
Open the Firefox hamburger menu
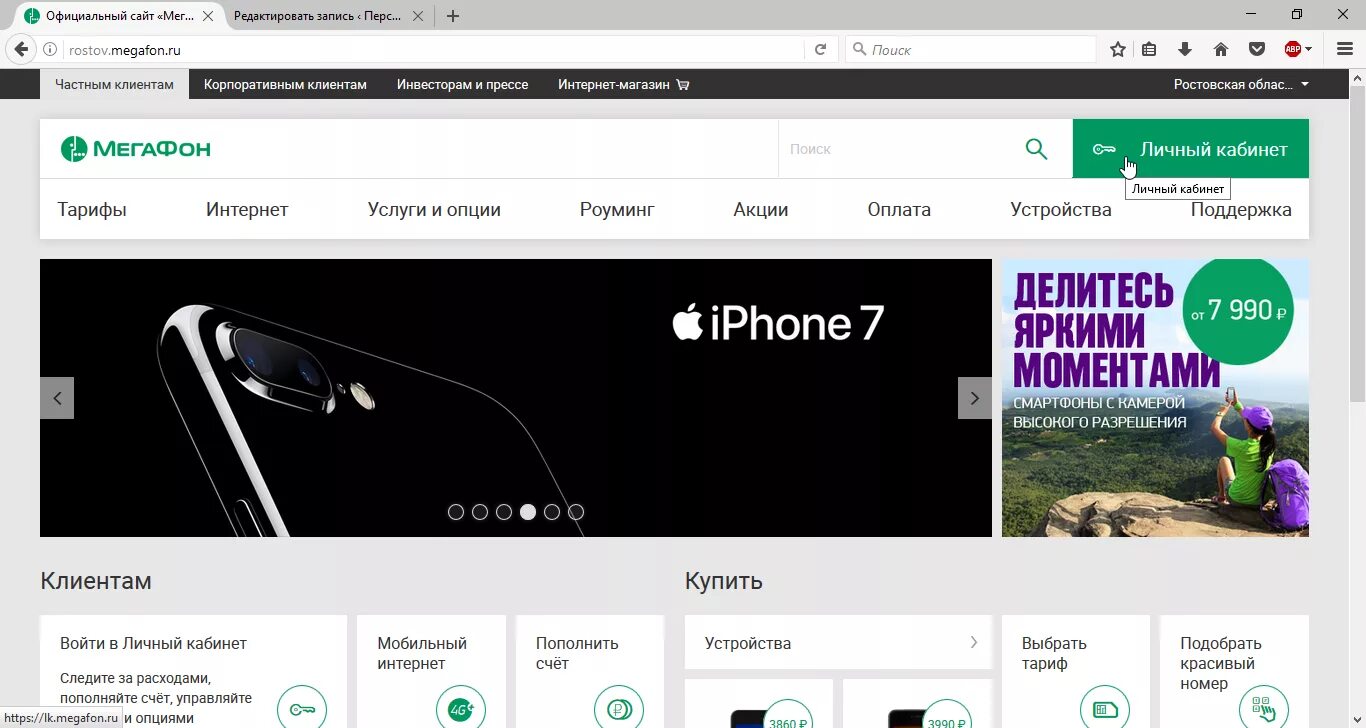(x=1344, y=49)
